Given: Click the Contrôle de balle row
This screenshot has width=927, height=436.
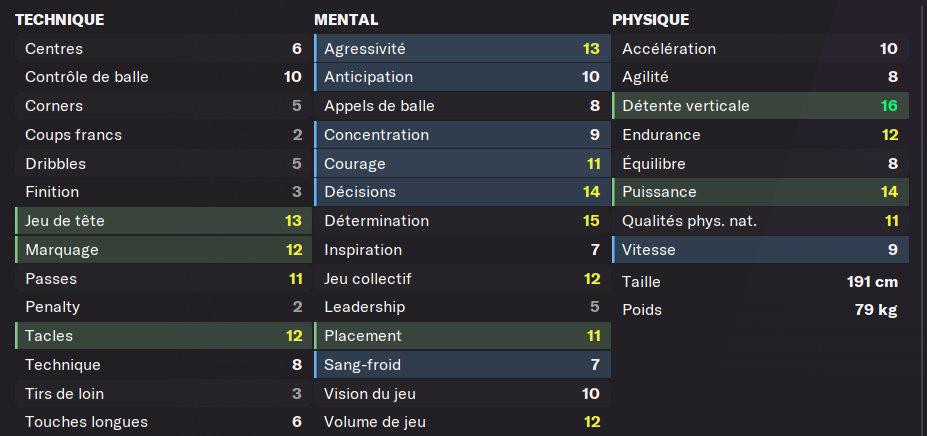Looking at the screenshot, I should pos(163,77).
